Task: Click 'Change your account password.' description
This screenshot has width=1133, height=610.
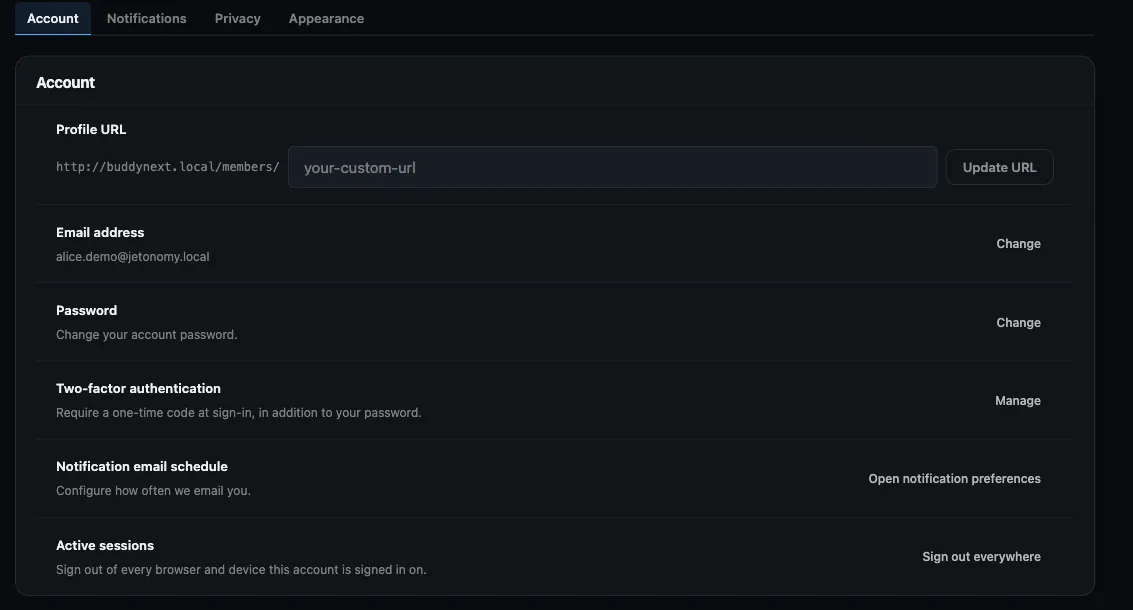Action: pyautogui.click(x=147, y=335)
